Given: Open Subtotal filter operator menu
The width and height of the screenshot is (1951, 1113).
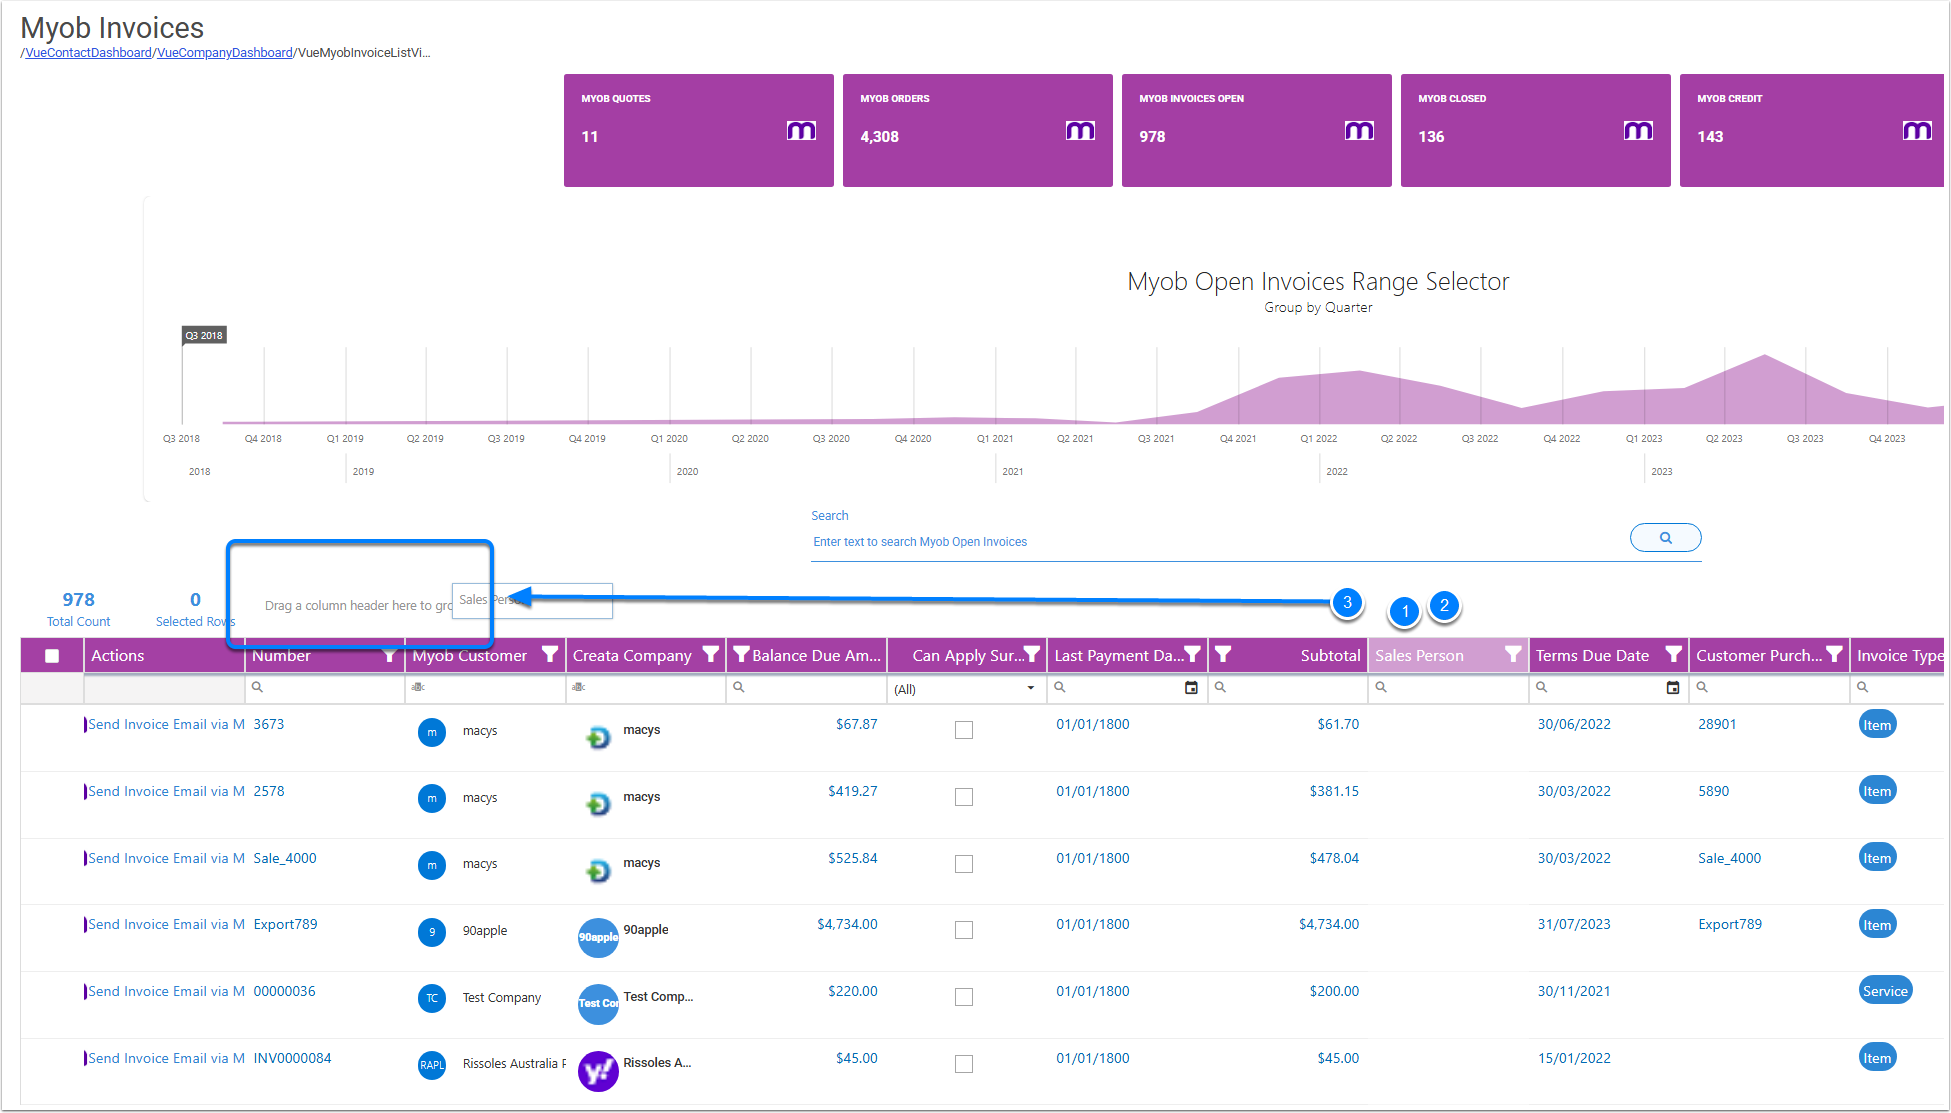Looking at the screenshot, I should click(x=1220, y=687).
